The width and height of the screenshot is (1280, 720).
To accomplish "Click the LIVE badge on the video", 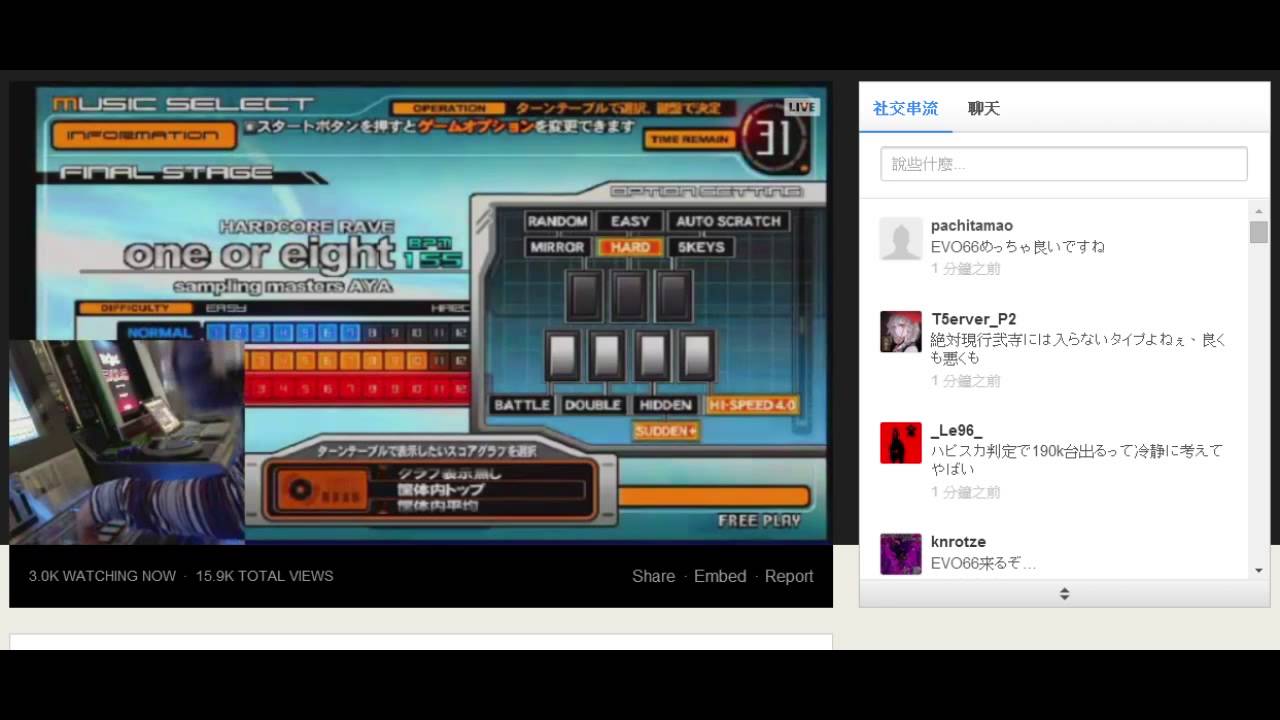I will point(802,107).
